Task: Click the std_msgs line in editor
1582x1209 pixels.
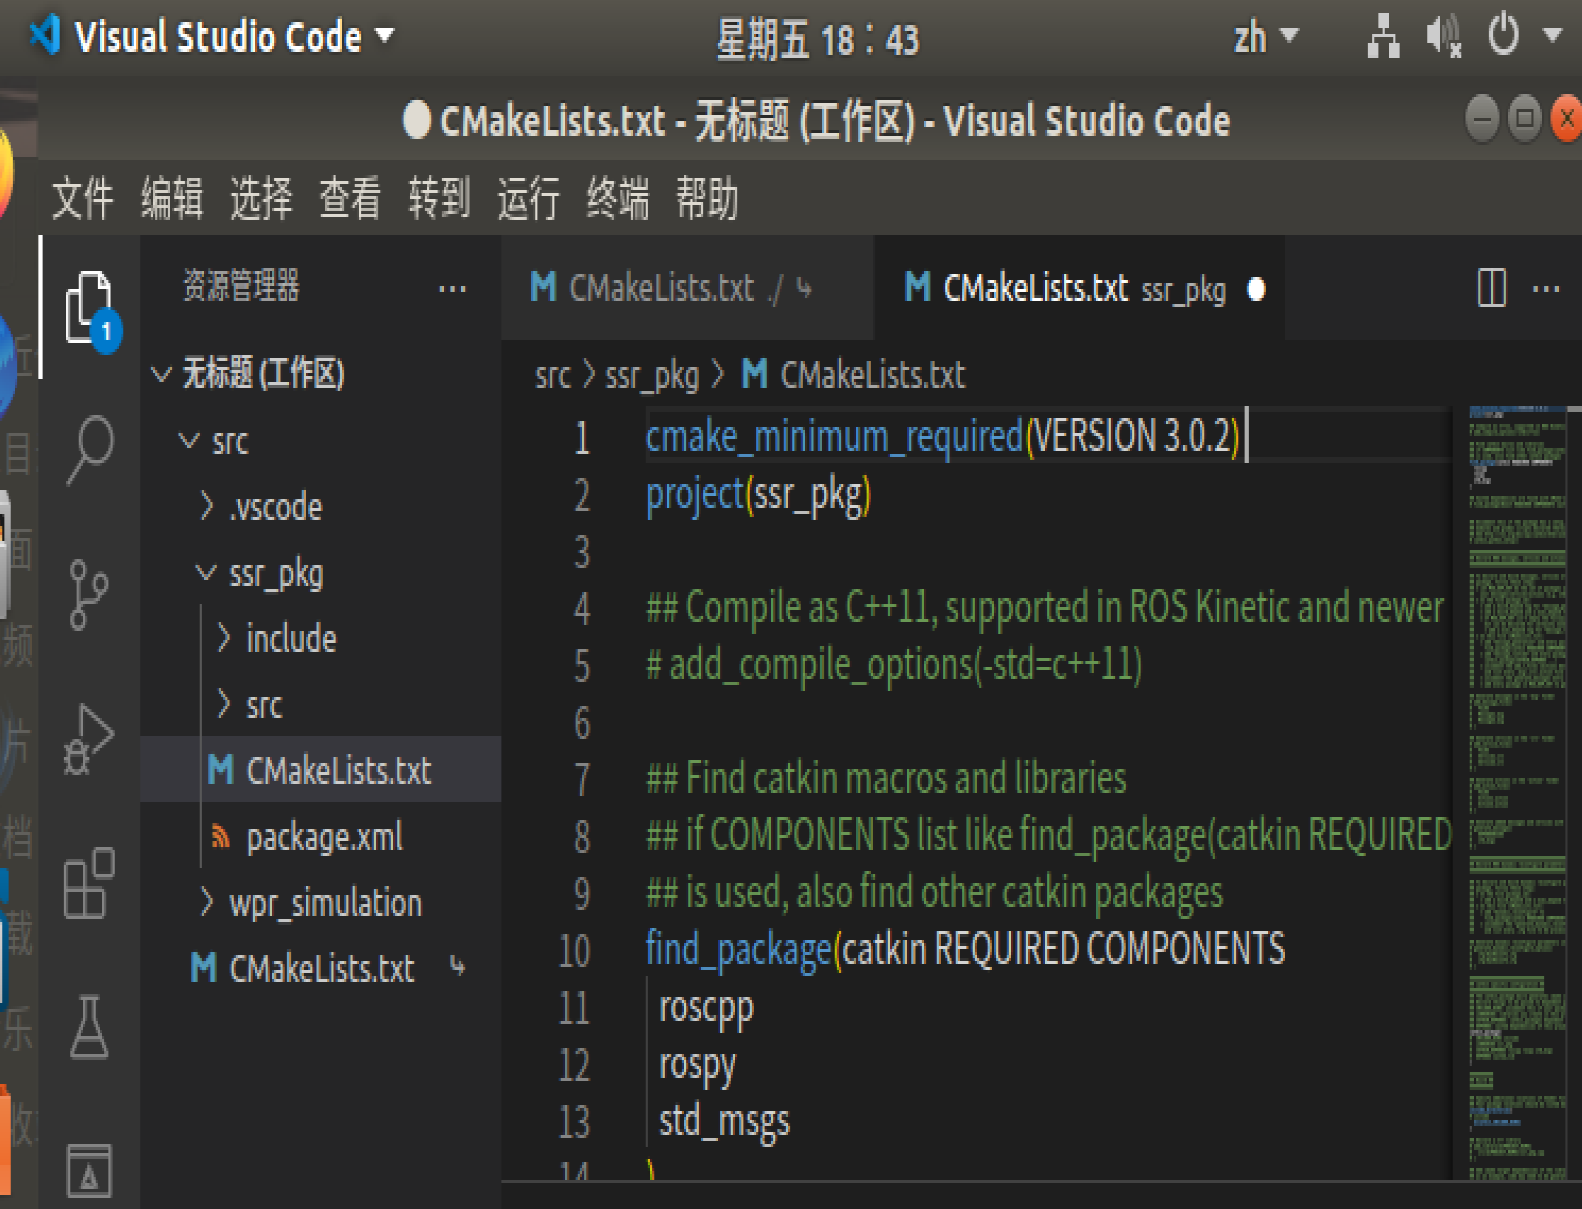Action: (724, 1122)
